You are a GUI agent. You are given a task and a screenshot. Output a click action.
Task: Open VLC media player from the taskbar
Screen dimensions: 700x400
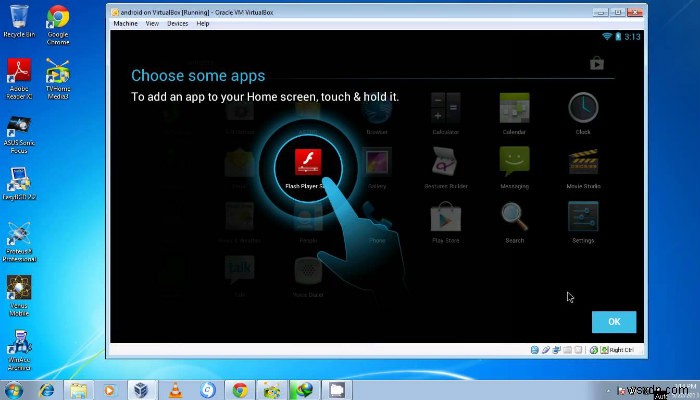click(175, 390)
